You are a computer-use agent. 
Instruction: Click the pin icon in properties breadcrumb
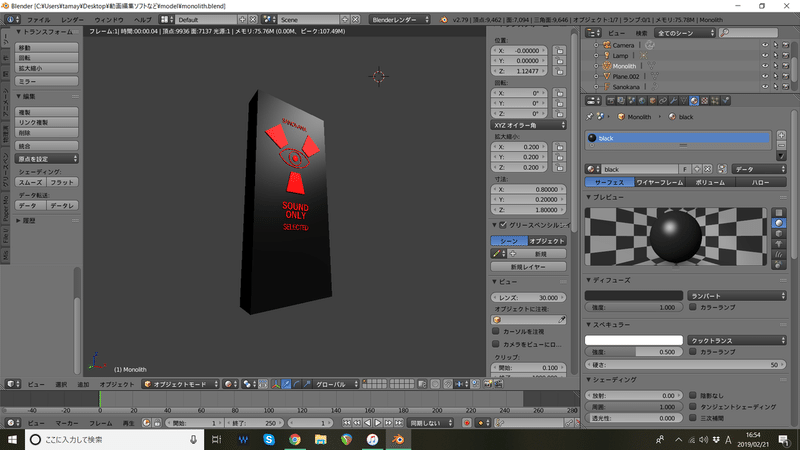589,117
